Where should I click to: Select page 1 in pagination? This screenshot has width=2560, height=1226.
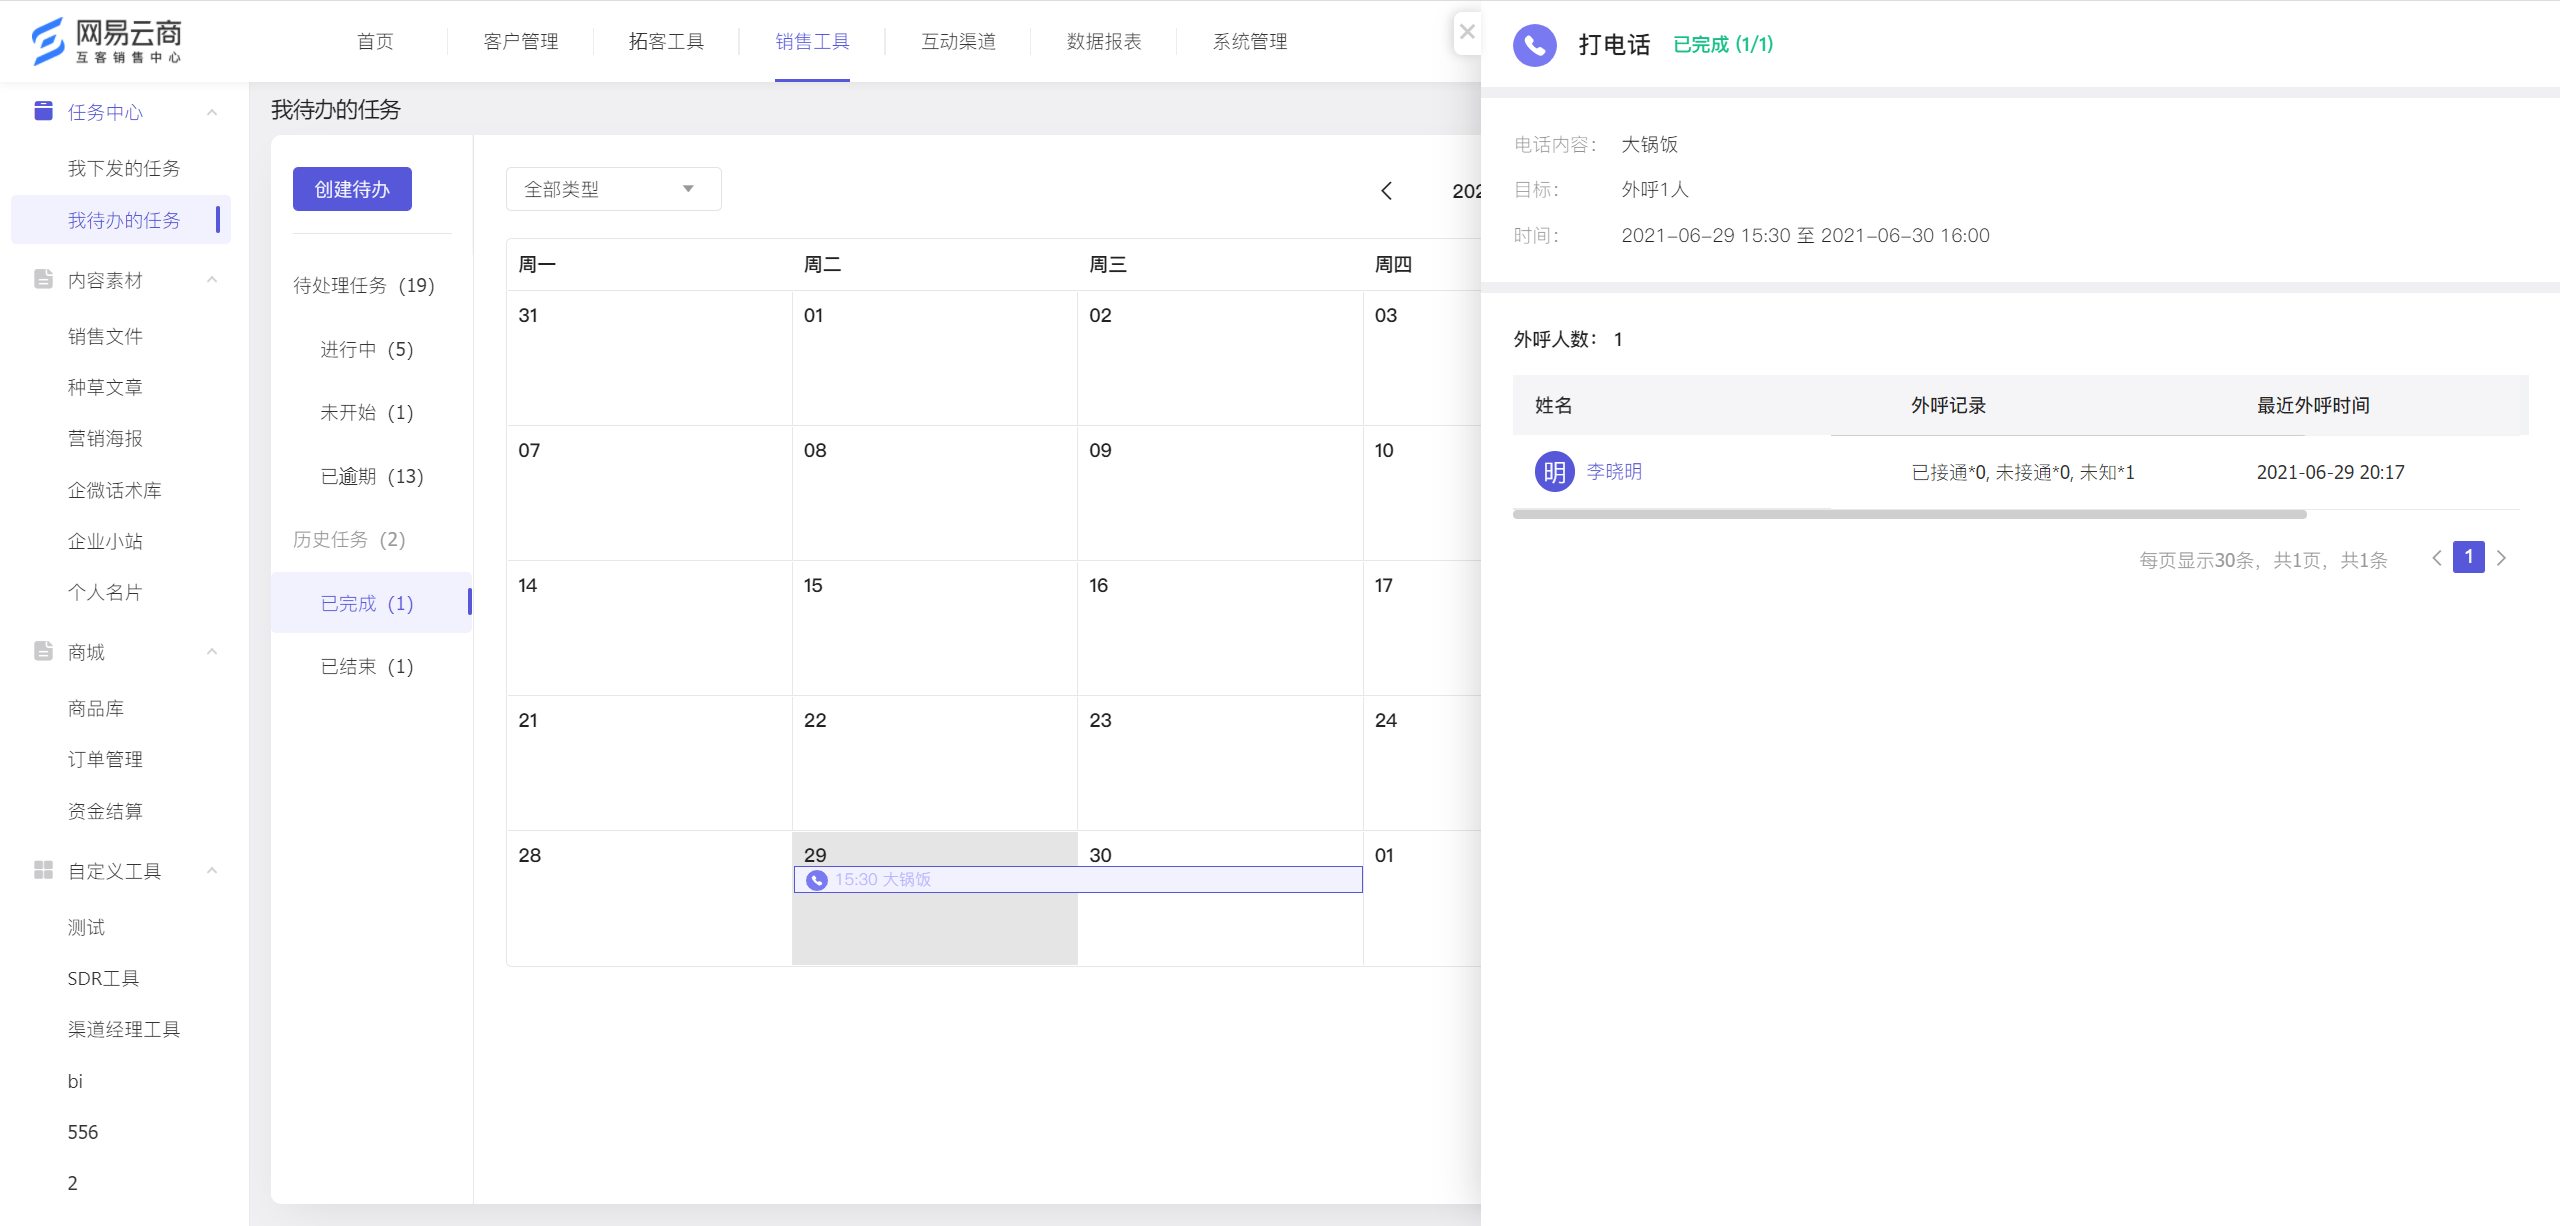(2469, 557)
